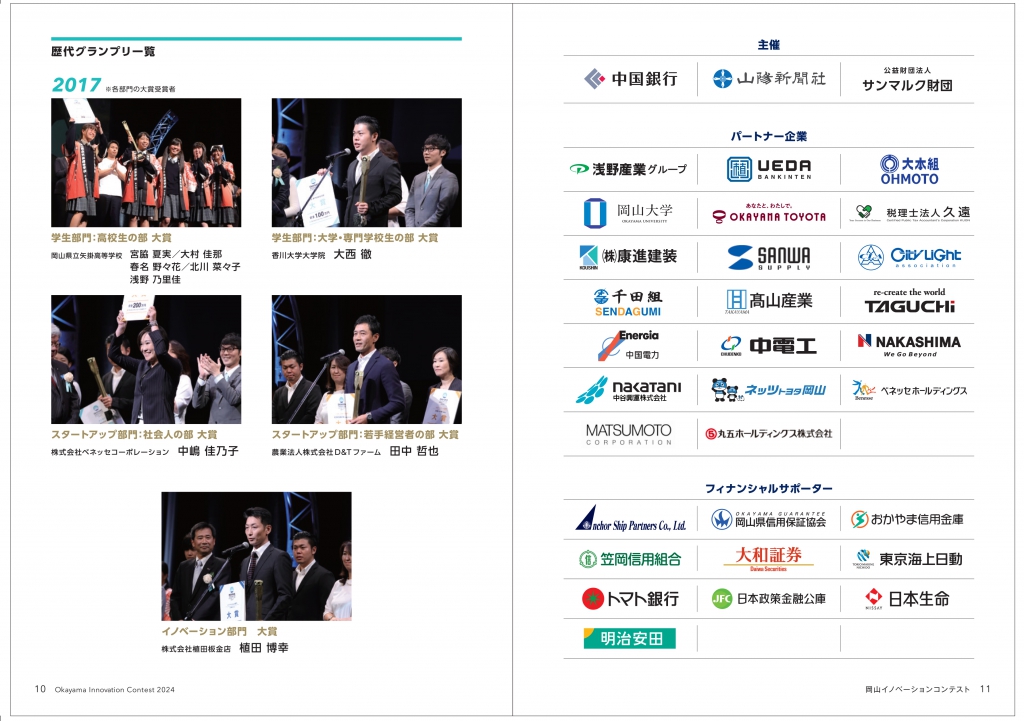Select the 主催 section heading
The image size is (1024, 721).
point(769,44)
